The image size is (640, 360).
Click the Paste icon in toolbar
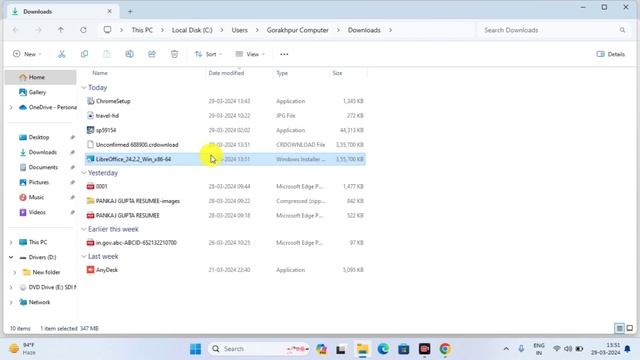(x=107, y=54)
